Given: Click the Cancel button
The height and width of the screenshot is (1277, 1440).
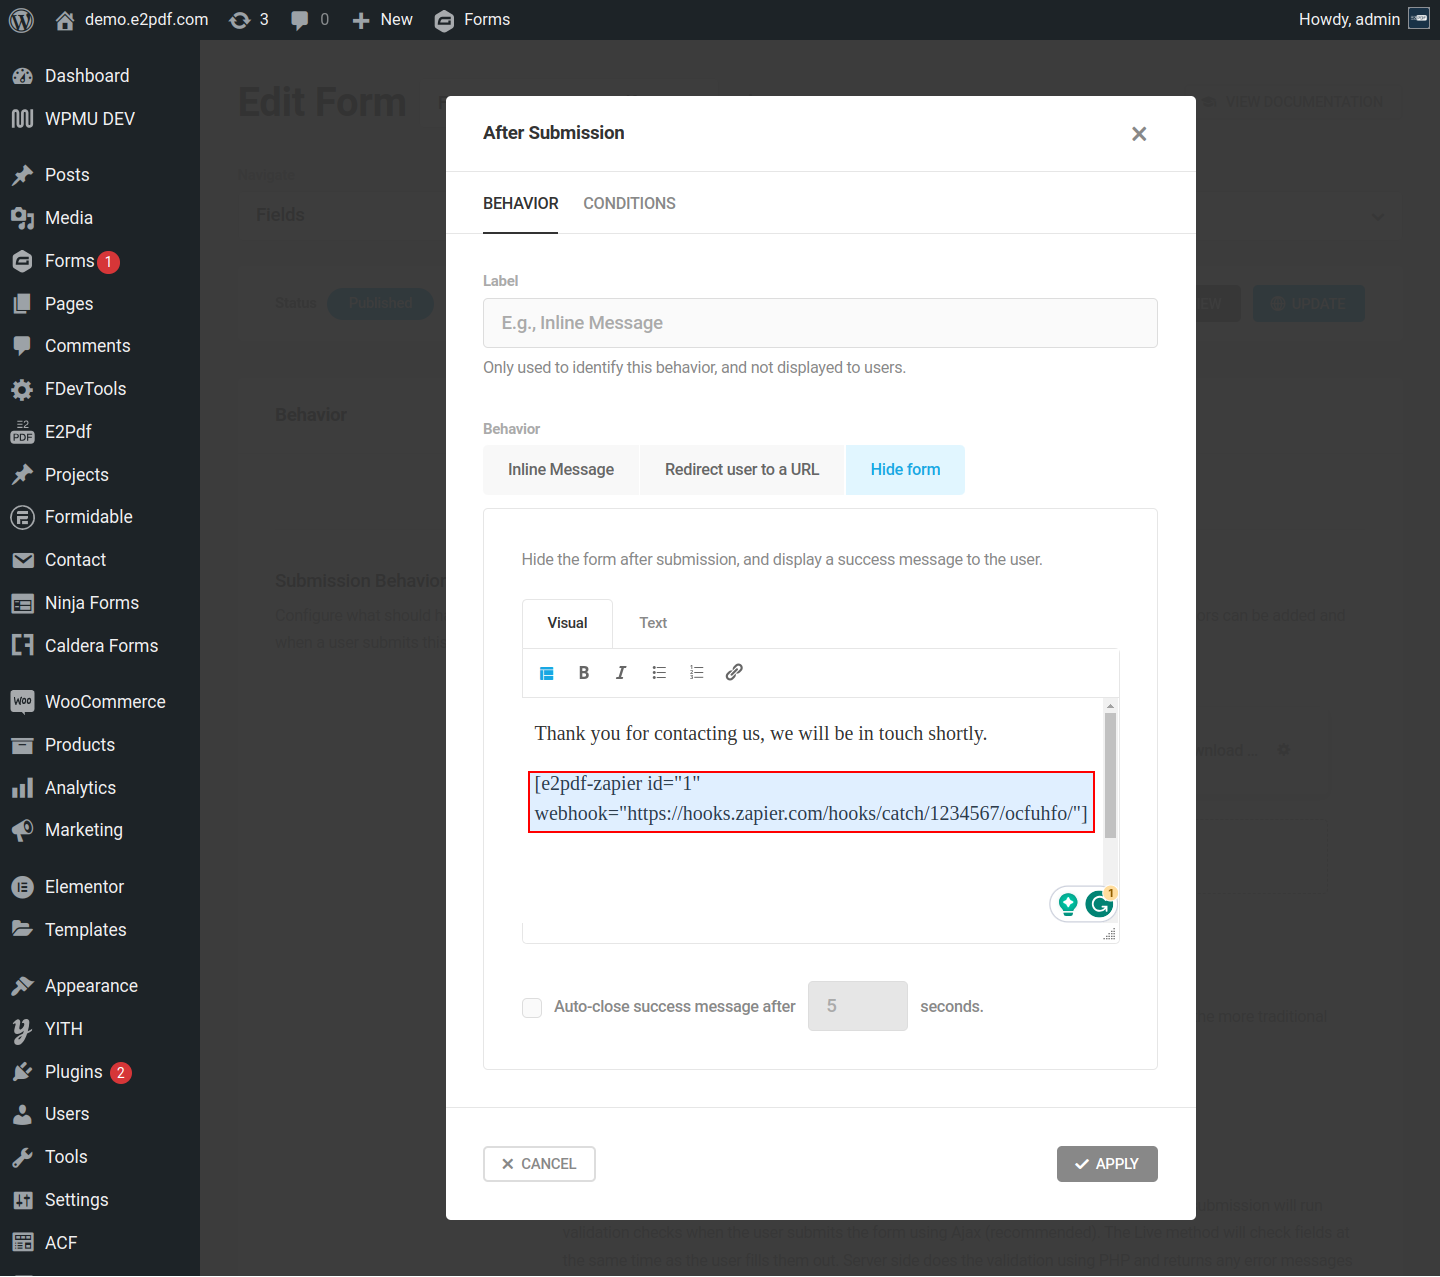Looking at the screenshot, I should 539,1164.
